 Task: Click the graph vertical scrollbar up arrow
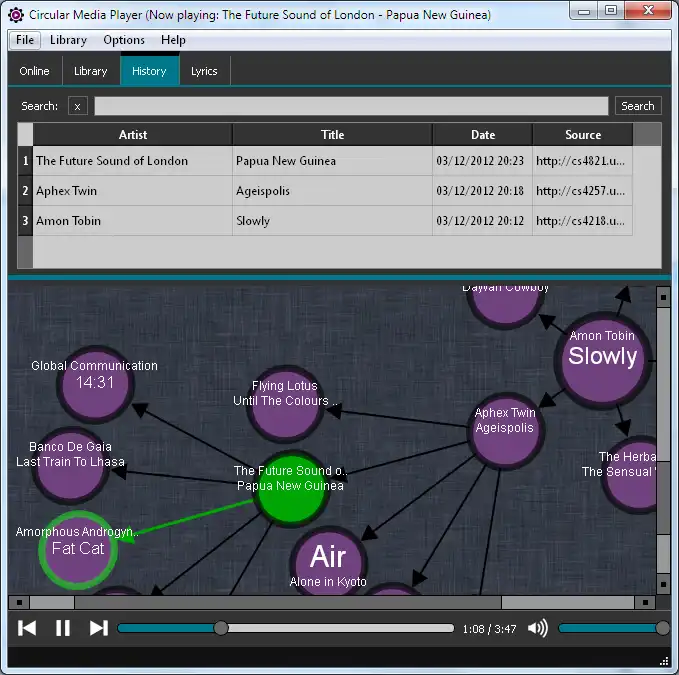tap(663, 297)
